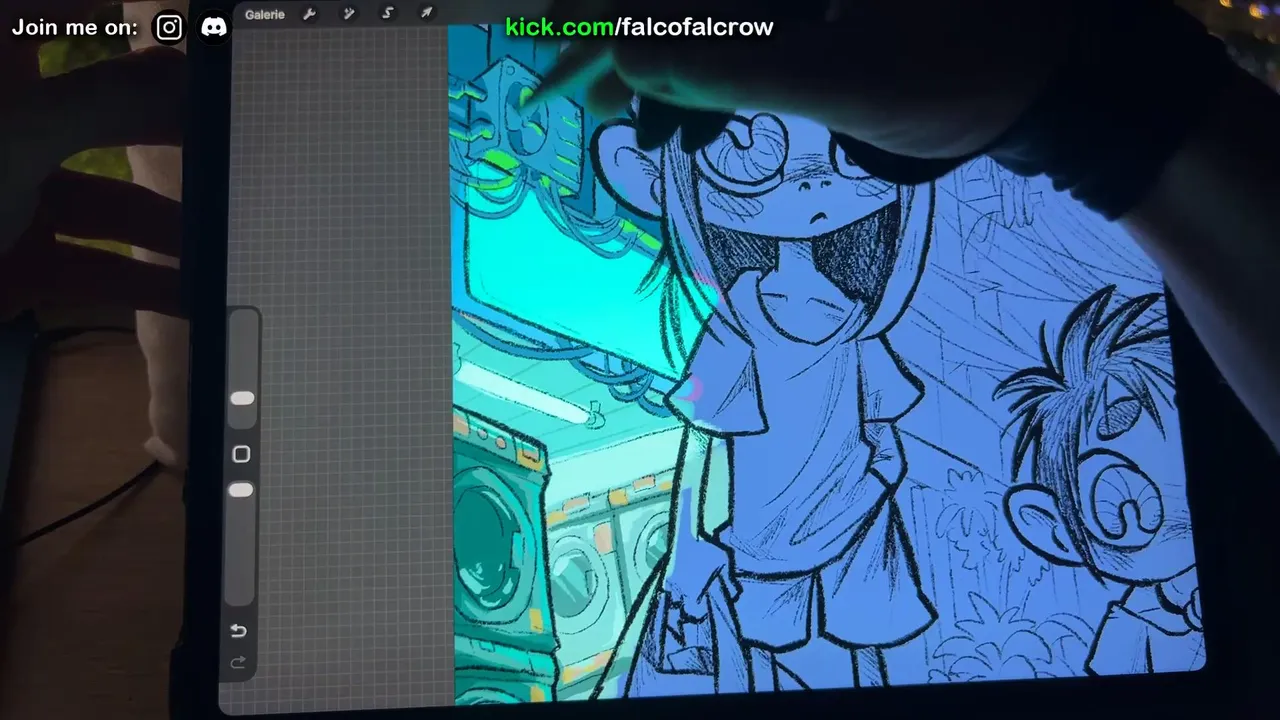
Task: Click the Discord icon in stream overlay
Action: pos(214,27)
